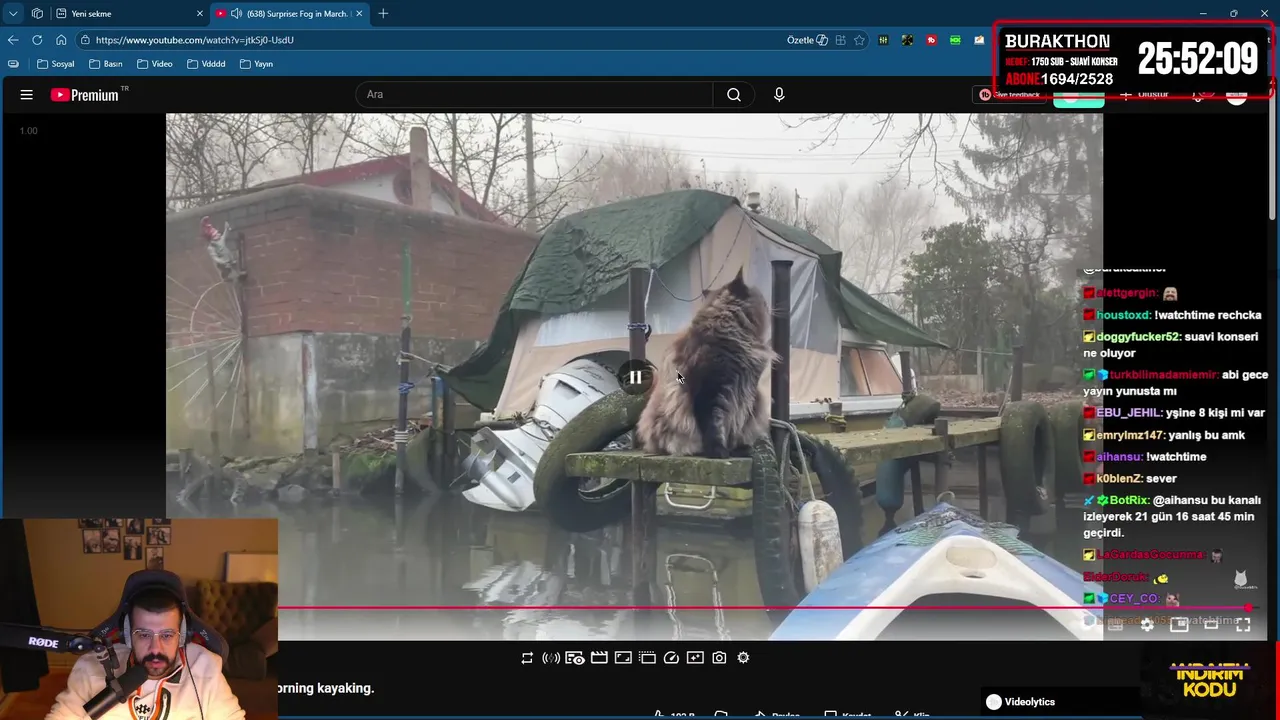The width and height of the screenshot is (1280, 720).
Task: Click the screen-with-eye icon below the player
Action: point(575,658)
